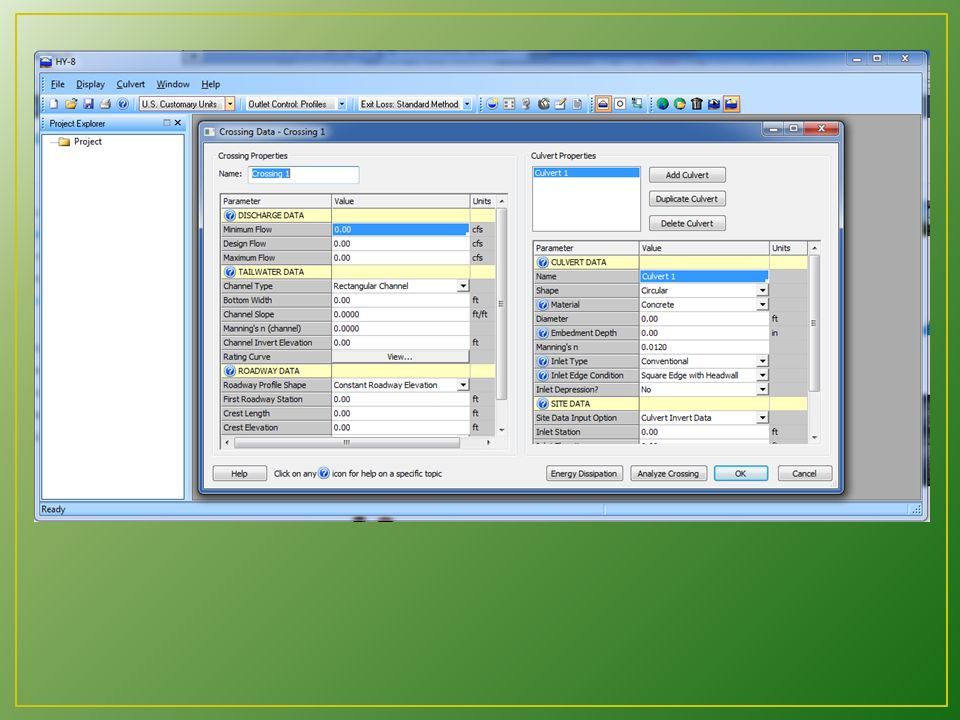960x720 pixels.
Task: Expand the culvert Shape dropdown
Action: 762,291
